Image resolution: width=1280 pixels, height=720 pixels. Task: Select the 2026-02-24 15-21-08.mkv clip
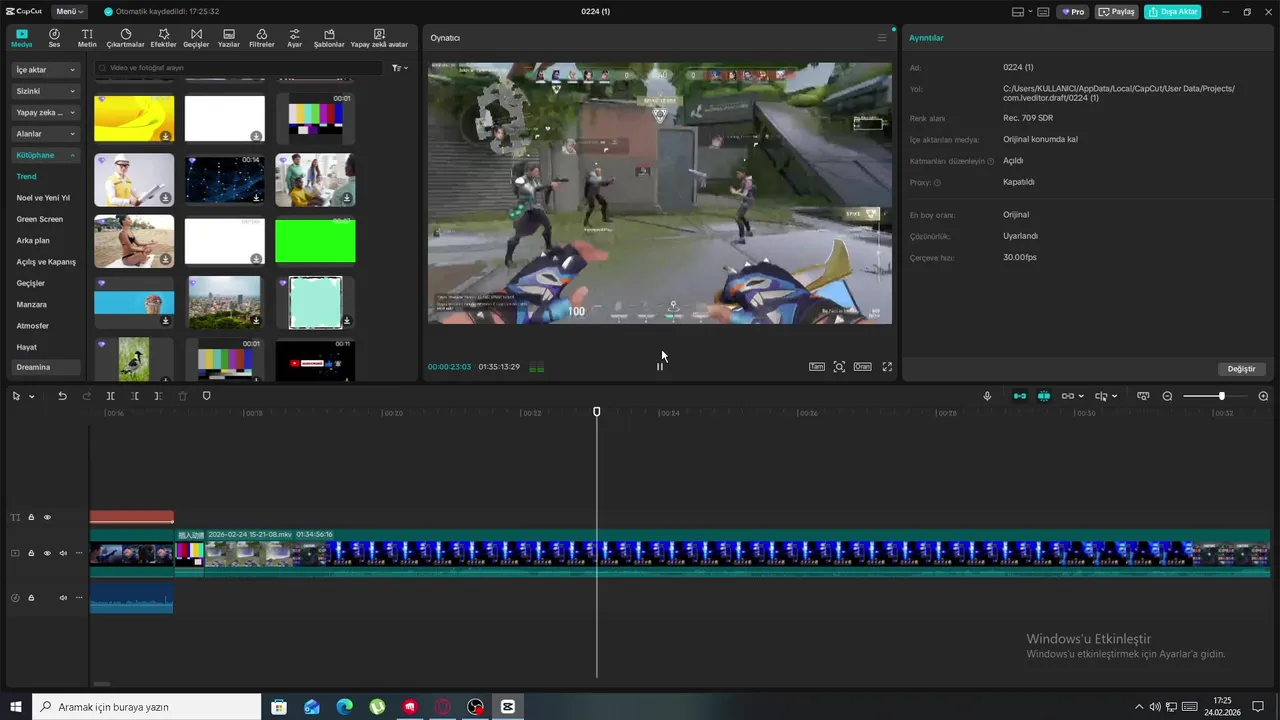pos(736,553)
